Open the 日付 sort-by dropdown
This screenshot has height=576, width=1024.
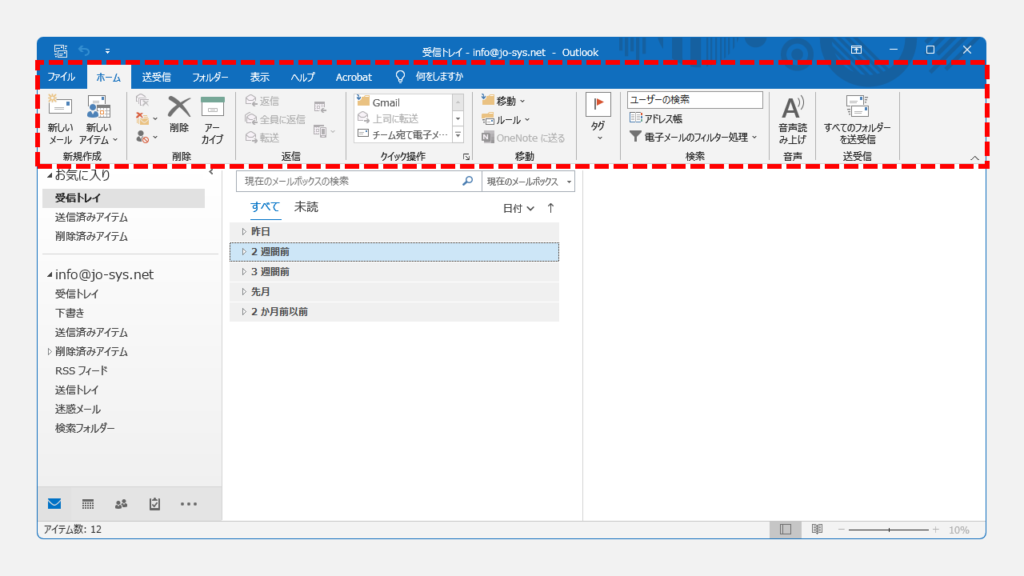[518, 208]
